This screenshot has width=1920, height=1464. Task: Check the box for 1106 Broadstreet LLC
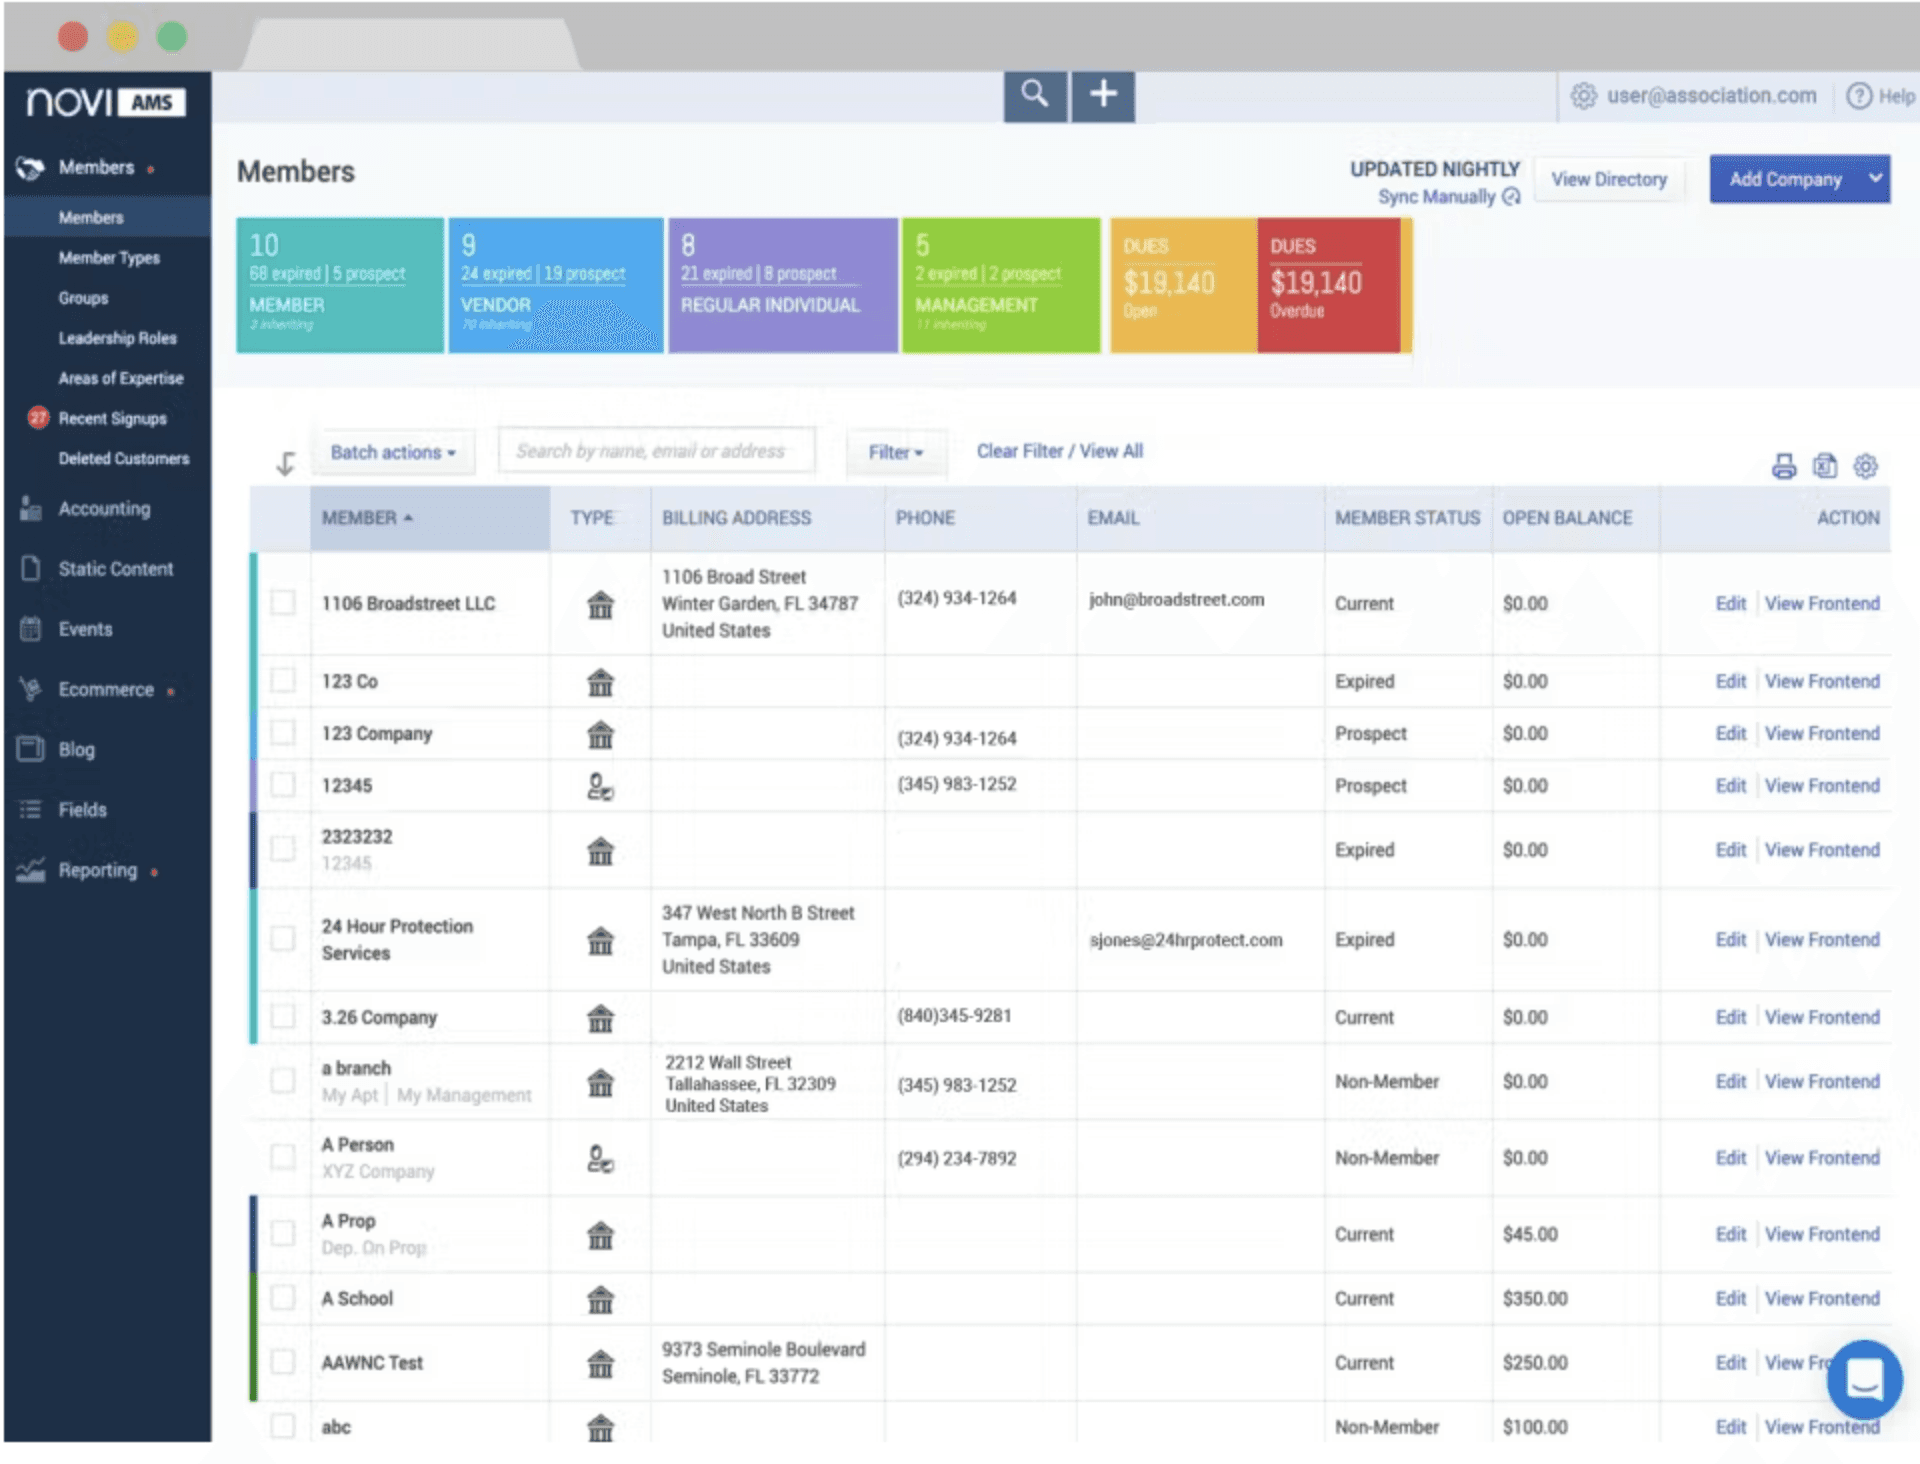coord(284,603)
